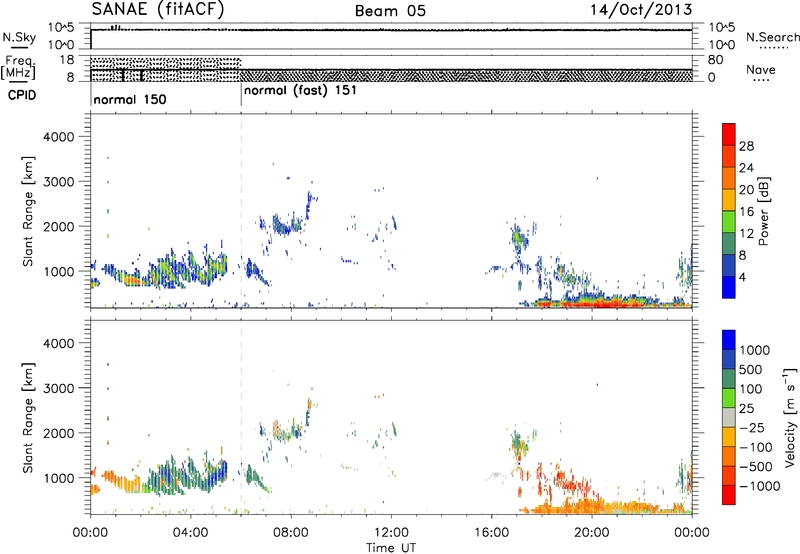Click the power colorbar 4 label
Screen dimensions: 800x554
(743, 277)
